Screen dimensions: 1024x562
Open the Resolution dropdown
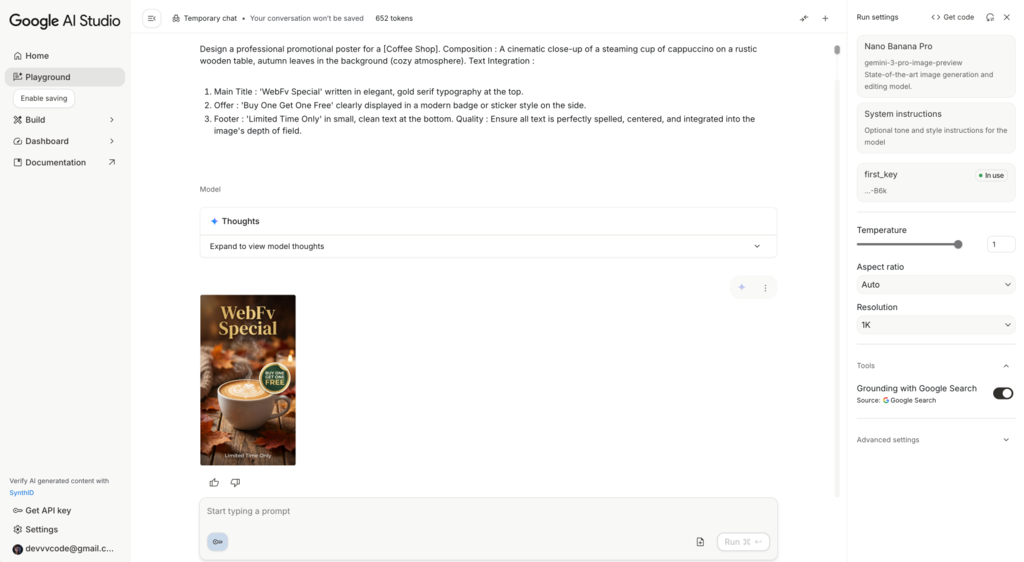[x=936, y=325]
